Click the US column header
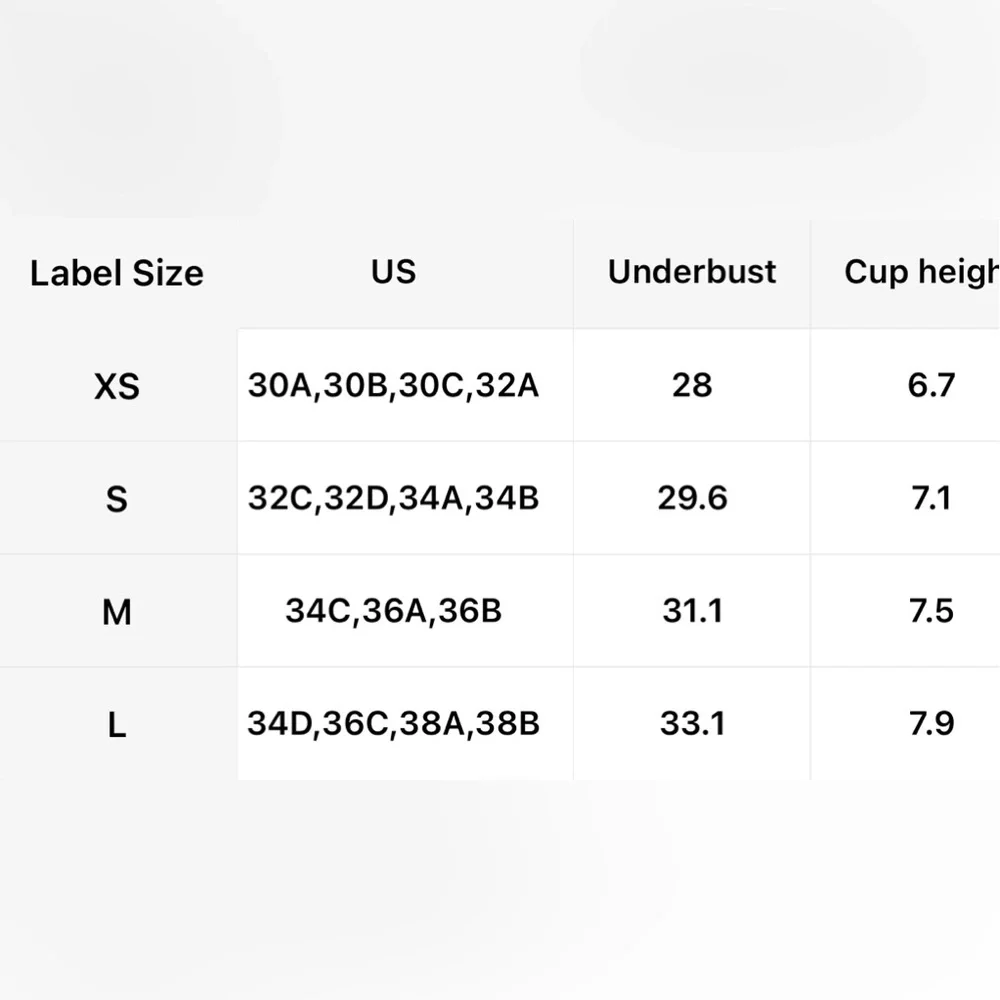The height and width of the screenshot is (1000, 1000). point(393,271)
